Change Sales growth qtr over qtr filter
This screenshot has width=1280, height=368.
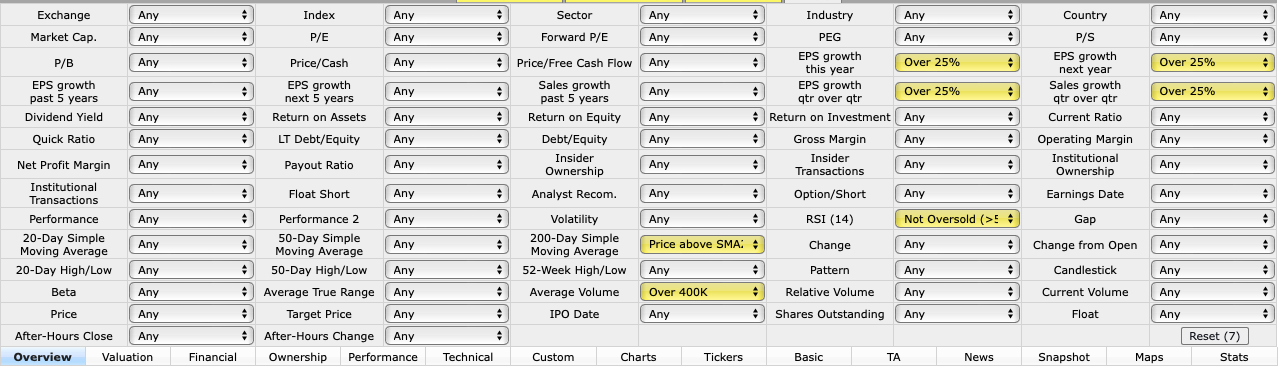(1213, 91)
